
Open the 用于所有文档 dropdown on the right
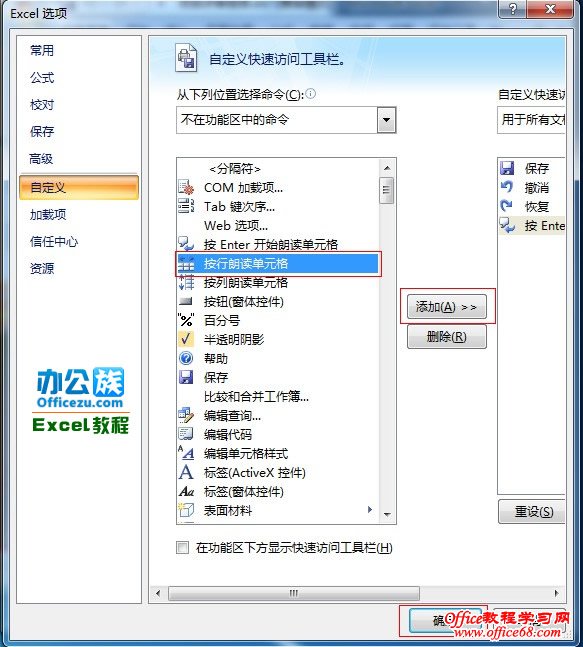(531, 120)
